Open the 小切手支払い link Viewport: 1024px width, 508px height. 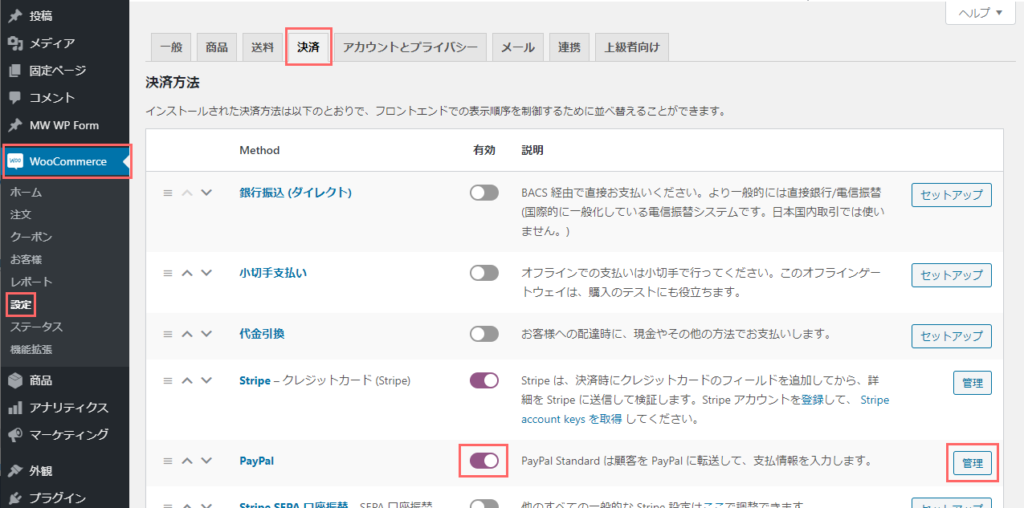coord(273,273)
